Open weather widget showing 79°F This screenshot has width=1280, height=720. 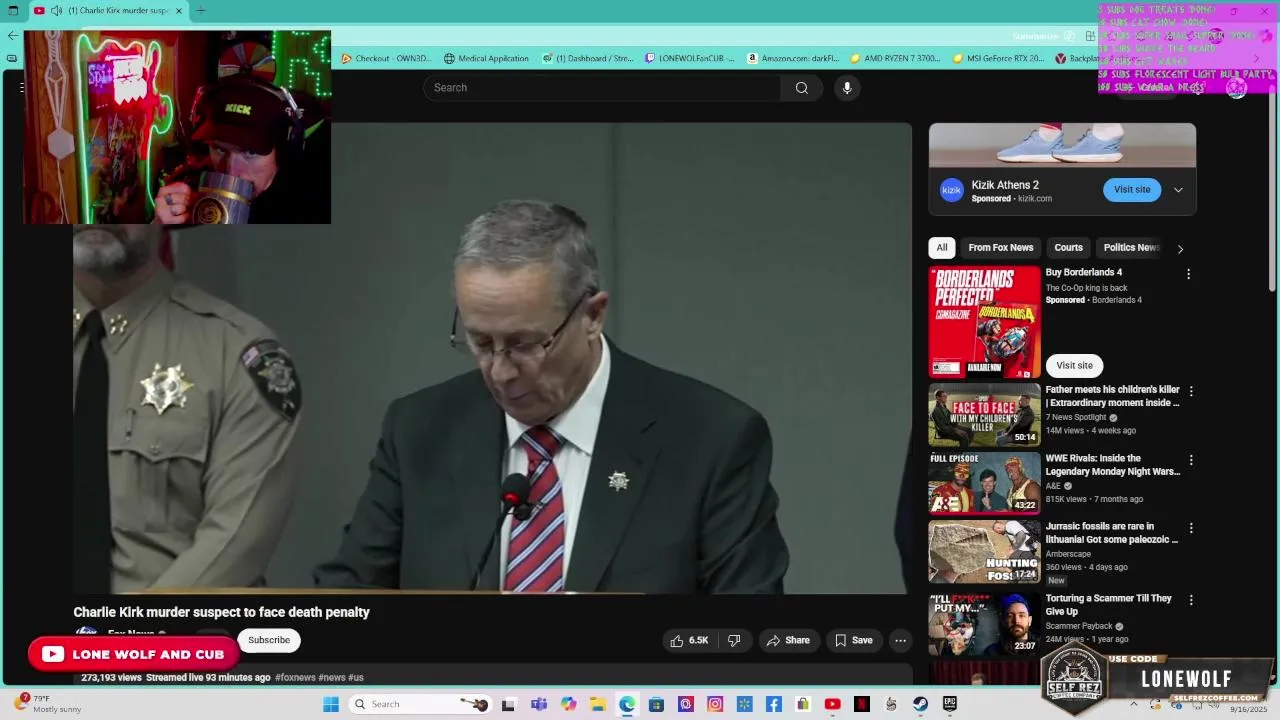50,704
